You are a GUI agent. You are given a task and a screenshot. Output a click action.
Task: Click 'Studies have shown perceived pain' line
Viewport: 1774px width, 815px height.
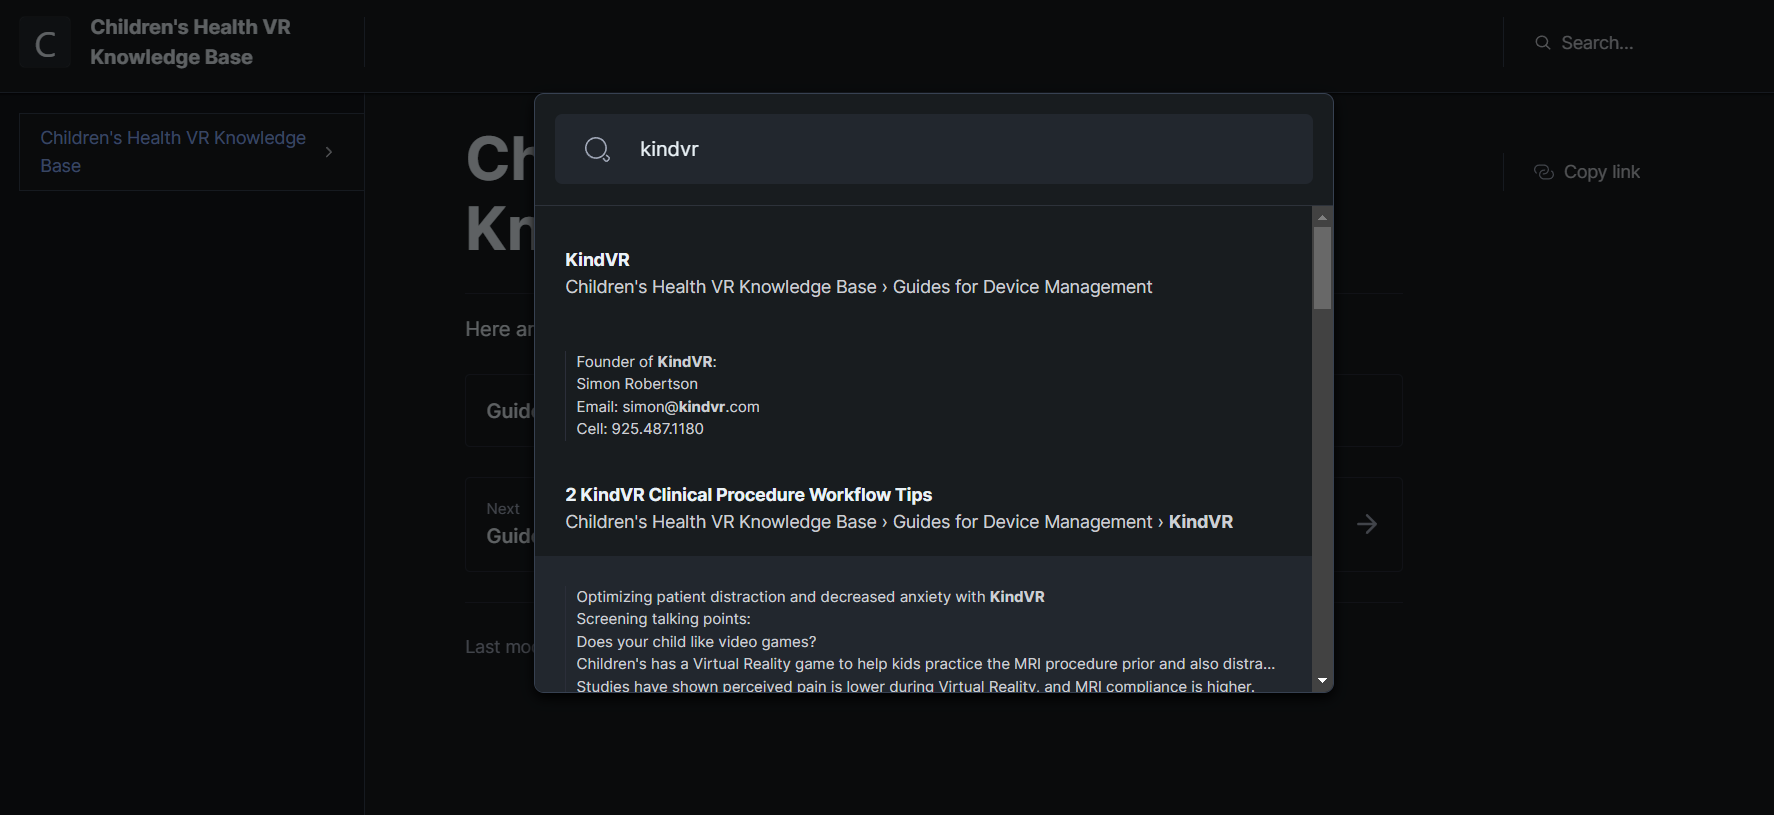pyautogui.click(x=915, y=686)
